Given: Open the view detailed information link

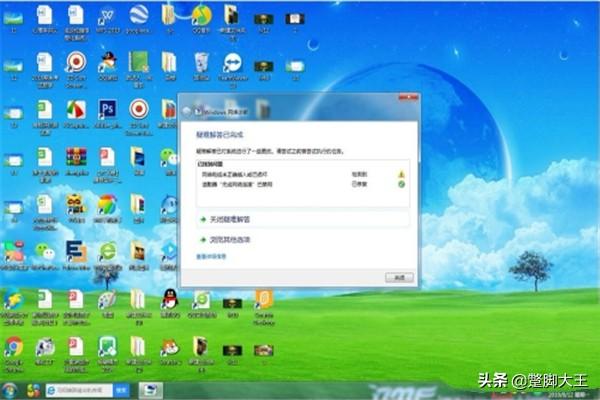Looking at the screenshot, I should 211,256.
